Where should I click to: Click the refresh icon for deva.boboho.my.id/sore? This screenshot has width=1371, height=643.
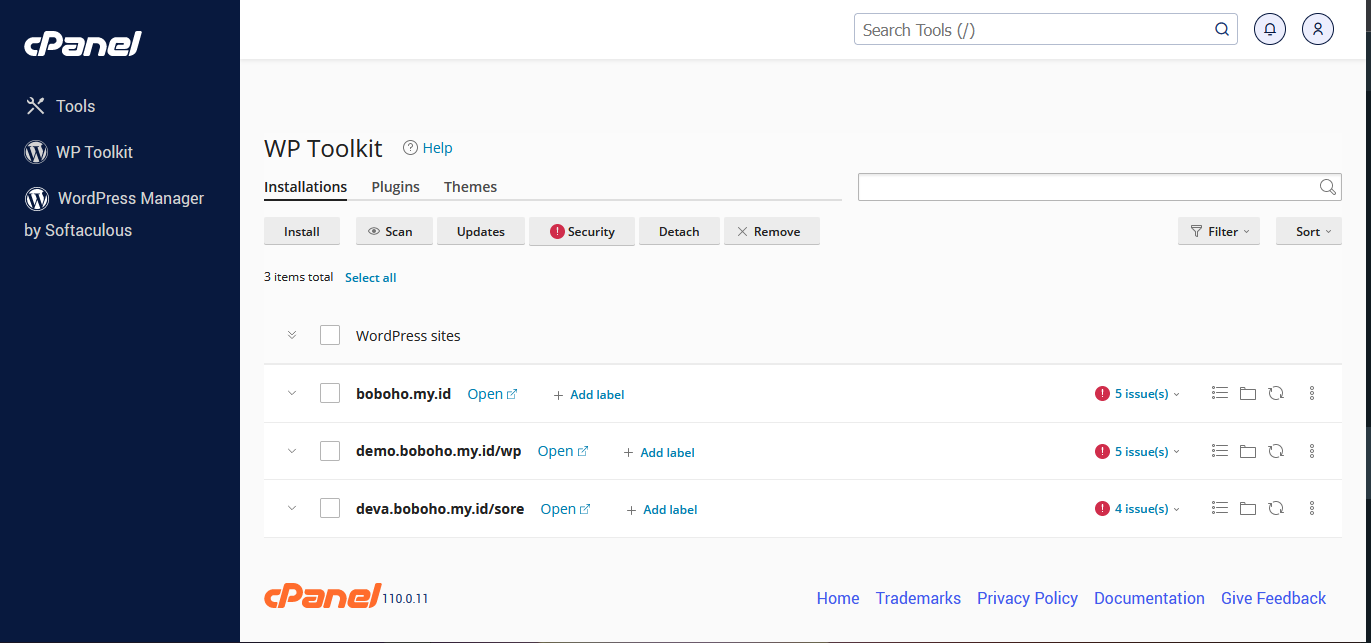click(1276, 508)
